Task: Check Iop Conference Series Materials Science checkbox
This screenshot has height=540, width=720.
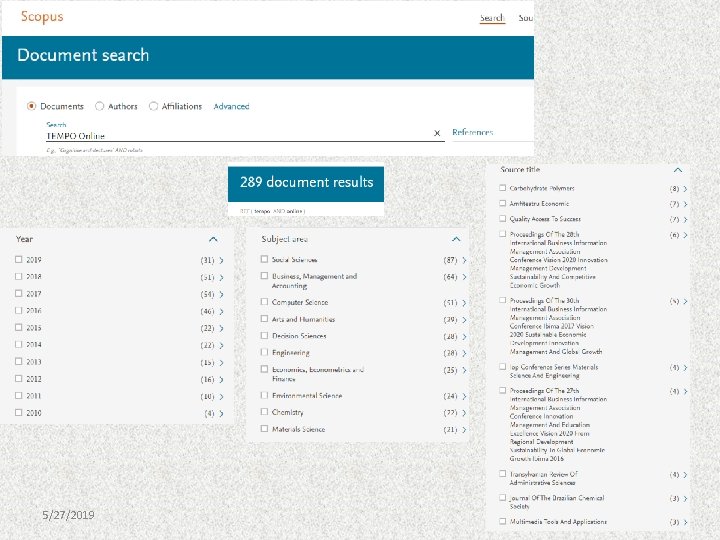Action: coord(502,366)
